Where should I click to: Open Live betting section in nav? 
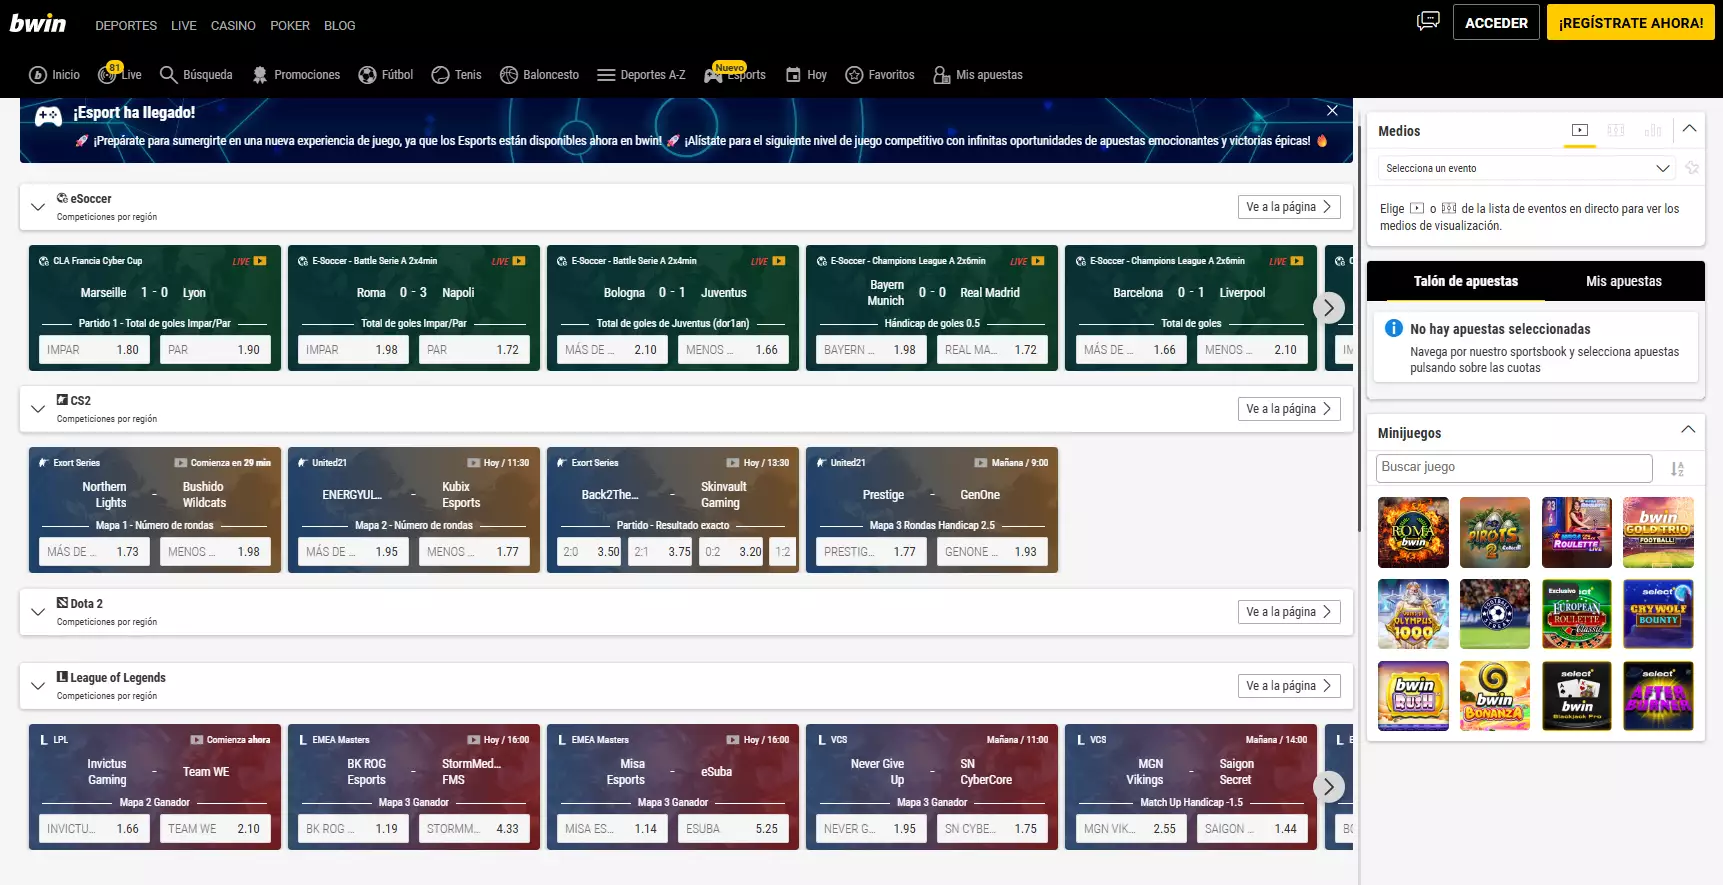point(120,75)
